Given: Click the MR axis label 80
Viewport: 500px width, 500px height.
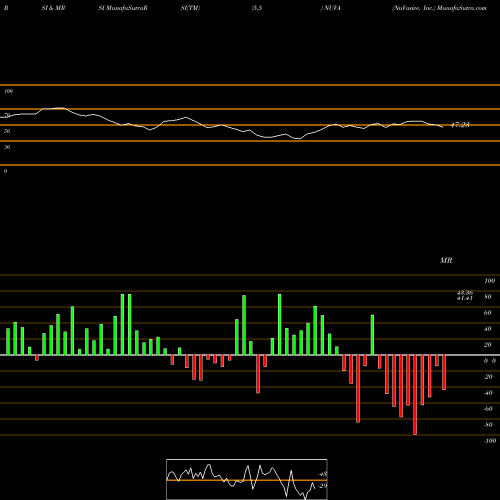Looking at the screenshot, I should pos(488,297).
